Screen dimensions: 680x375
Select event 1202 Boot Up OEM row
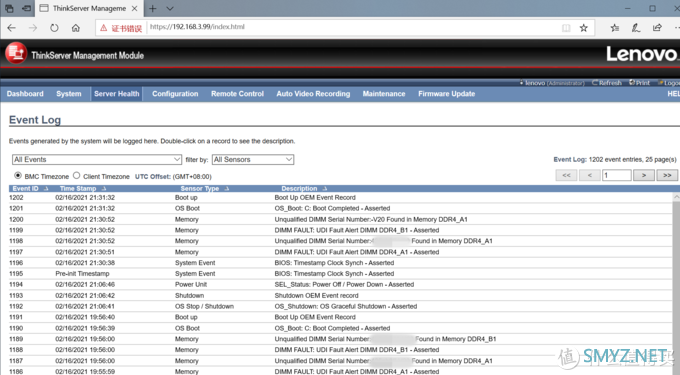(x=340, y=198)
